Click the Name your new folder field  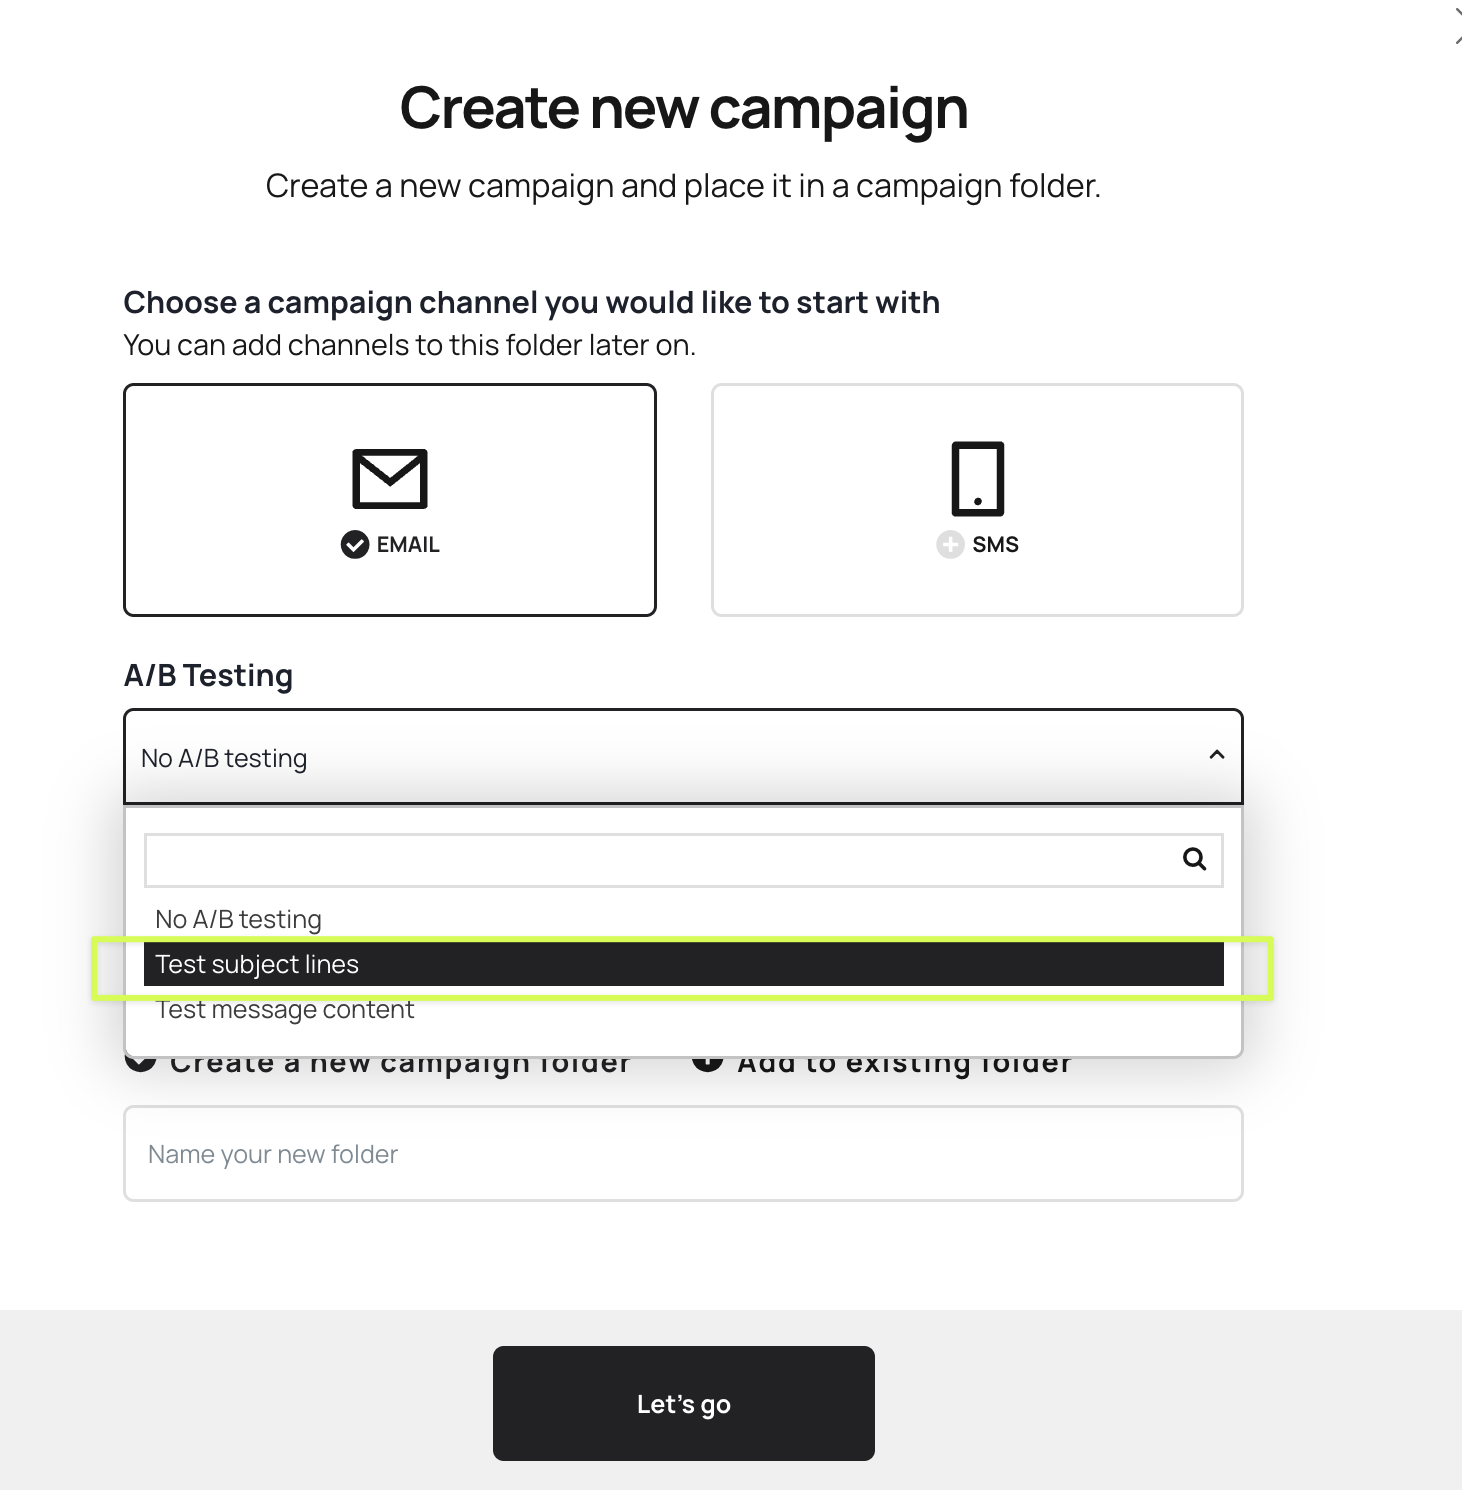pos(683,1154)
